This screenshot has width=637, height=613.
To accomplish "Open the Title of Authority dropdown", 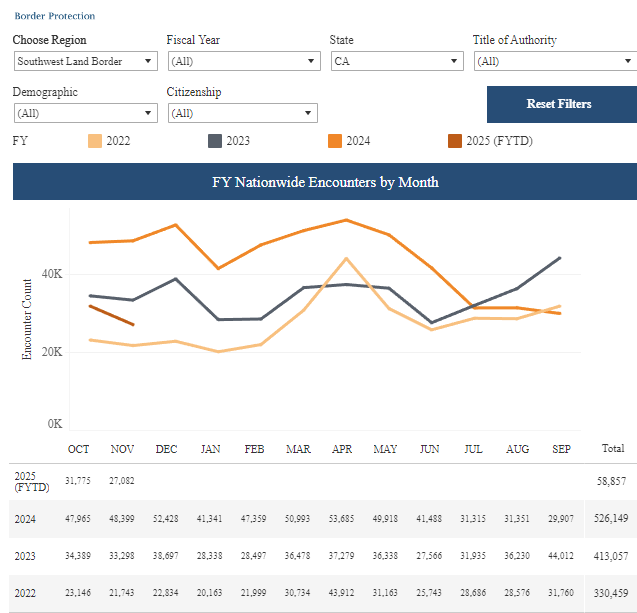I will click(x=555, y=61).
